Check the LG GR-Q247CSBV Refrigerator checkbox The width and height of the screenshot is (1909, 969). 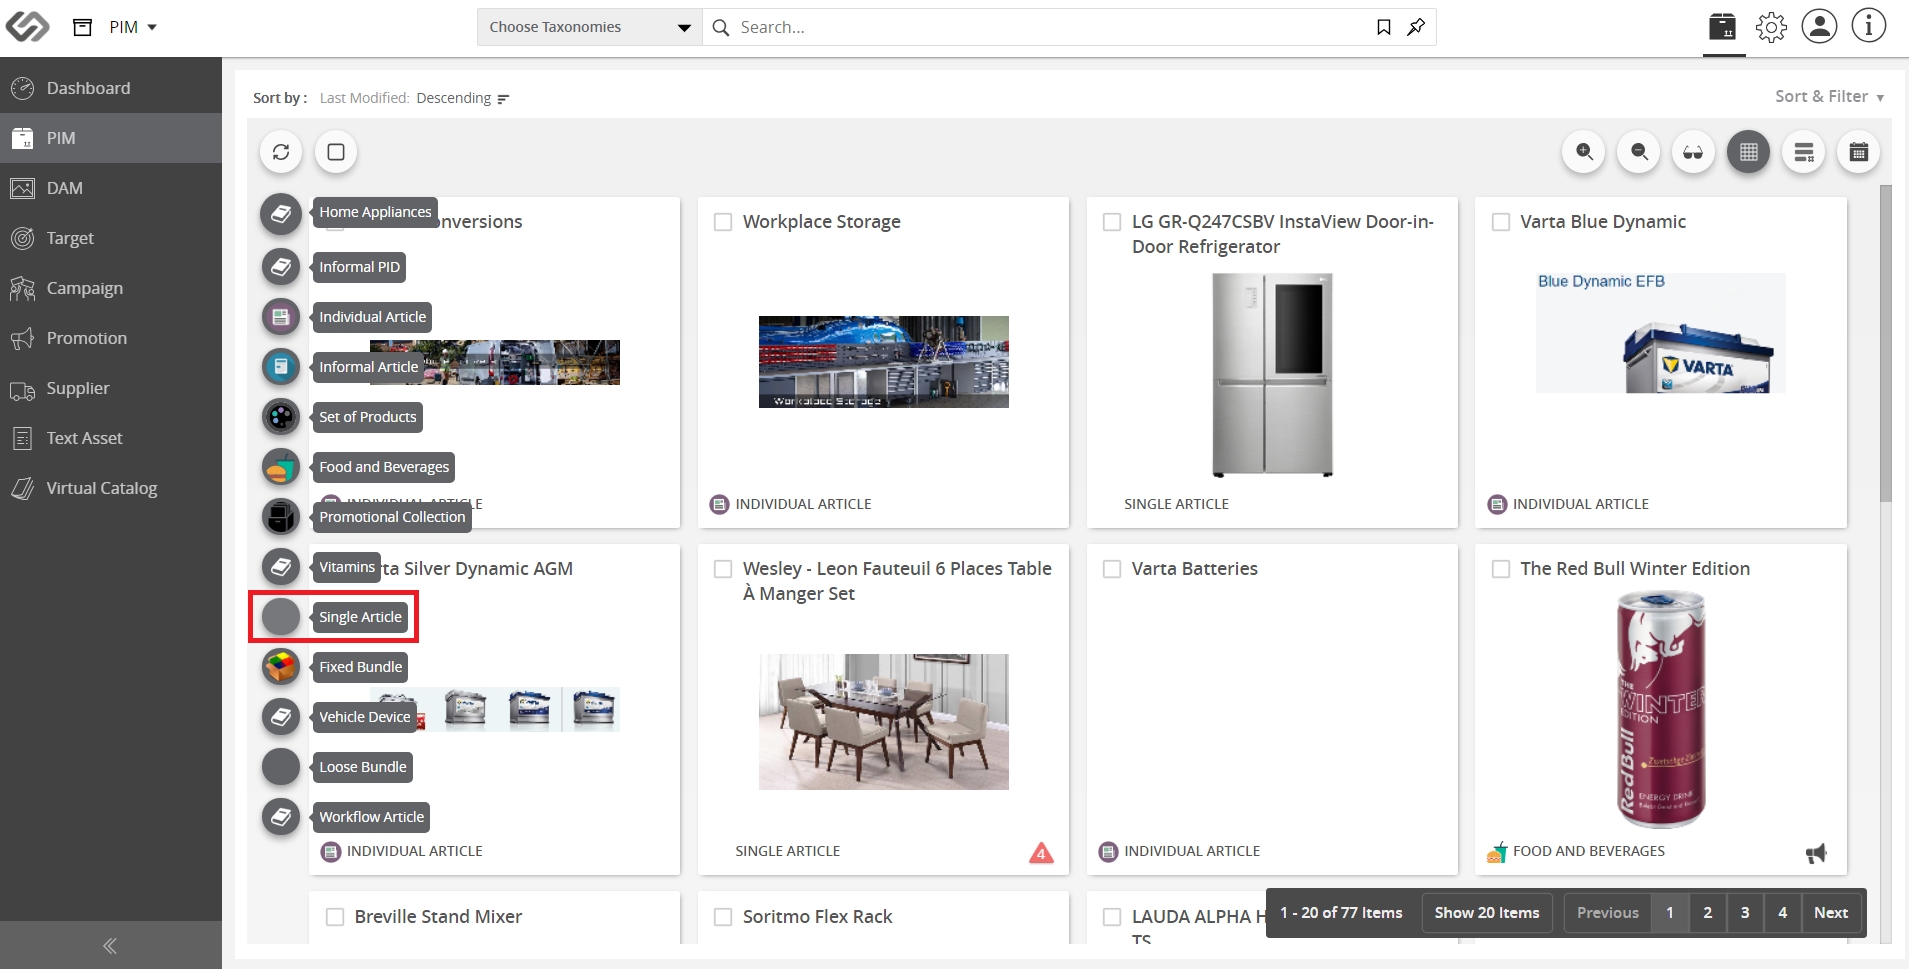tap(1112, 222)
